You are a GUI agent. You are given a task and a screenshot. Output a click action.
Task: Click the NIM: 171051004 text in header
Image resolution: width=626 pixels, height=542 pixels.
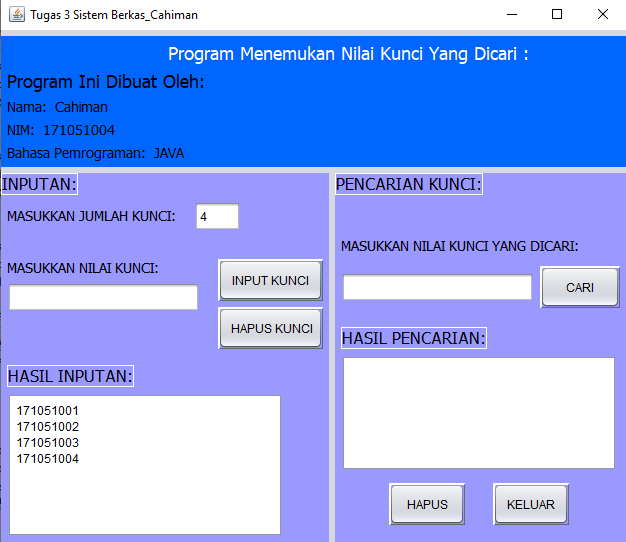pos(61,131)
